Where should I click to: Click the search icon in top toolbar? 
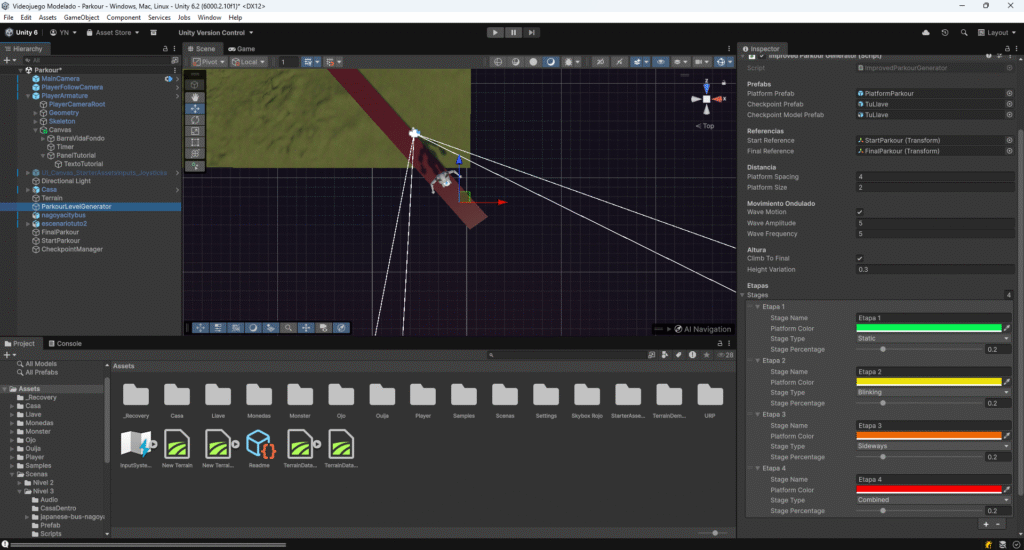(x=963, y=32)
